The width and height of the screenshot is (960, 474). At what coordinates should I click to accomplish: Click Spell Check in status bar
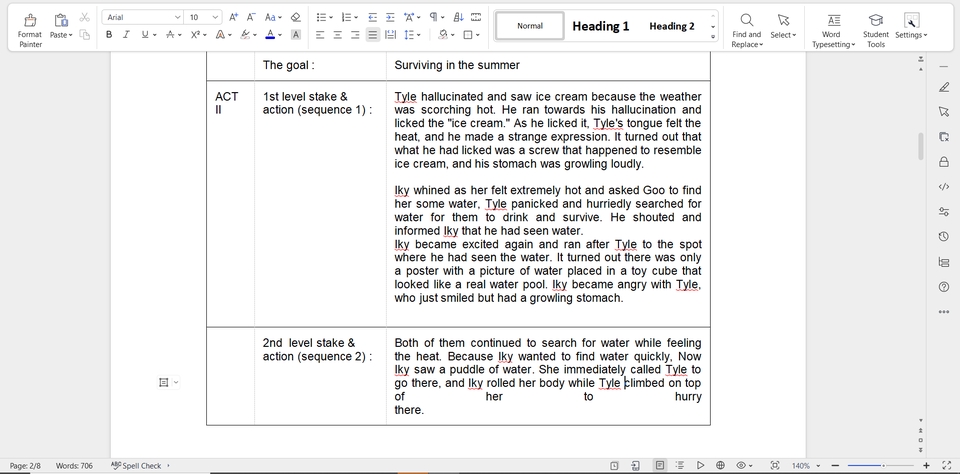tap(137, 465)
